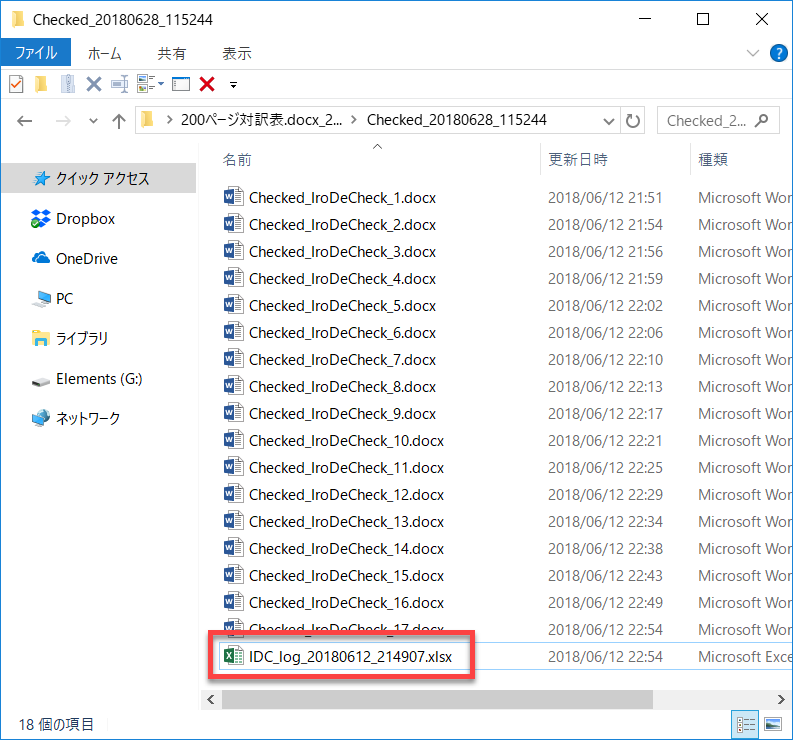Sort files by the 更新日時 column header
Screen dimensions: 793x740
[578, 159]
